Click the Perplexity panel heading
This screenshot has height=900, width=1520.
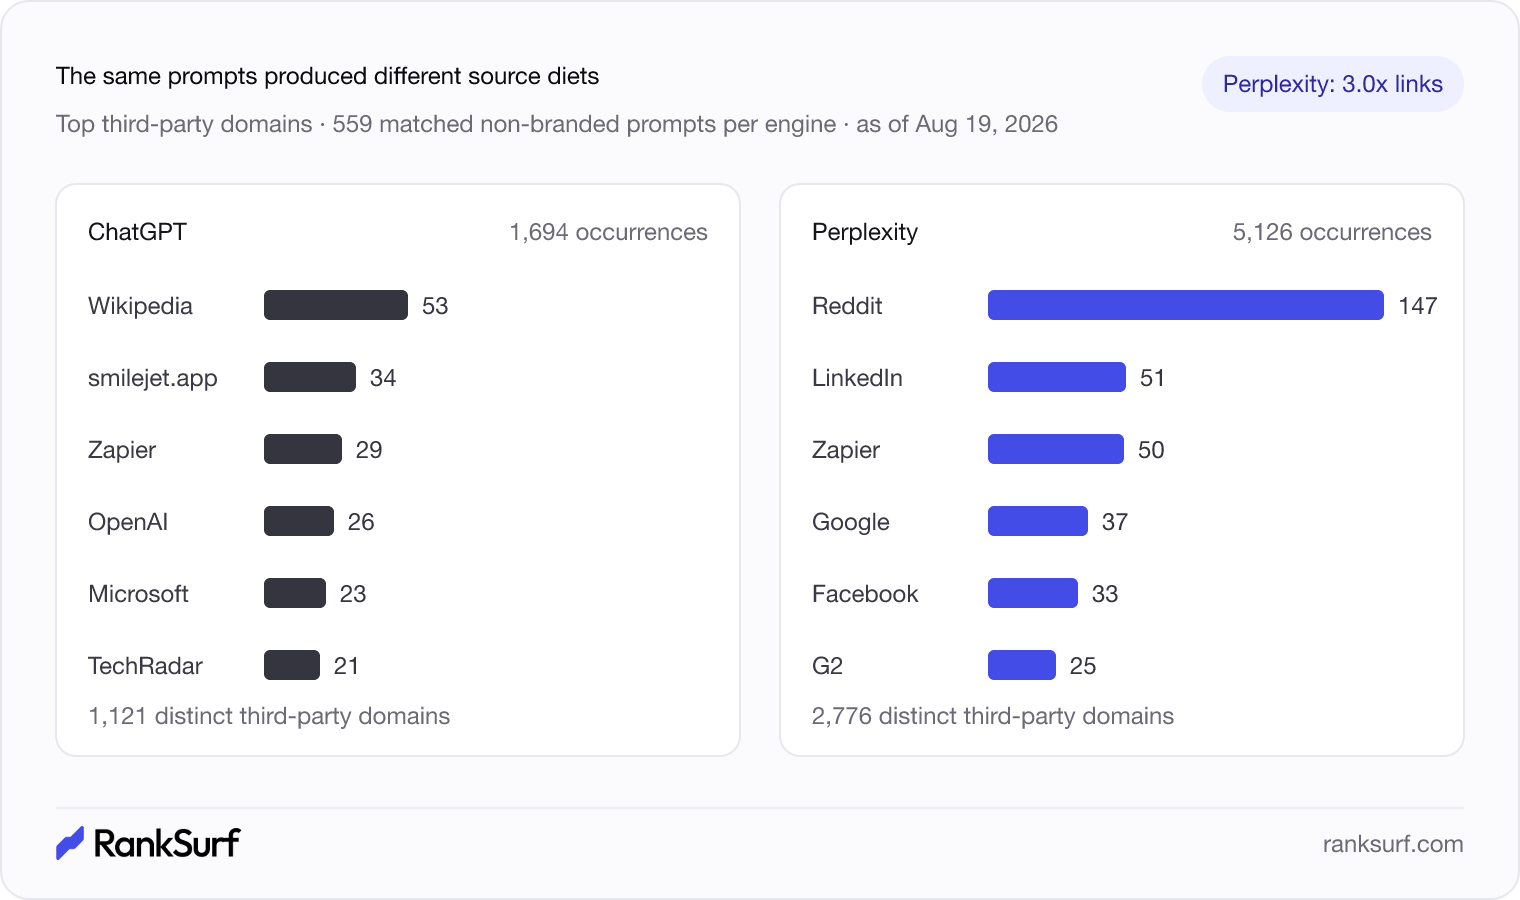tap(865, 232)
